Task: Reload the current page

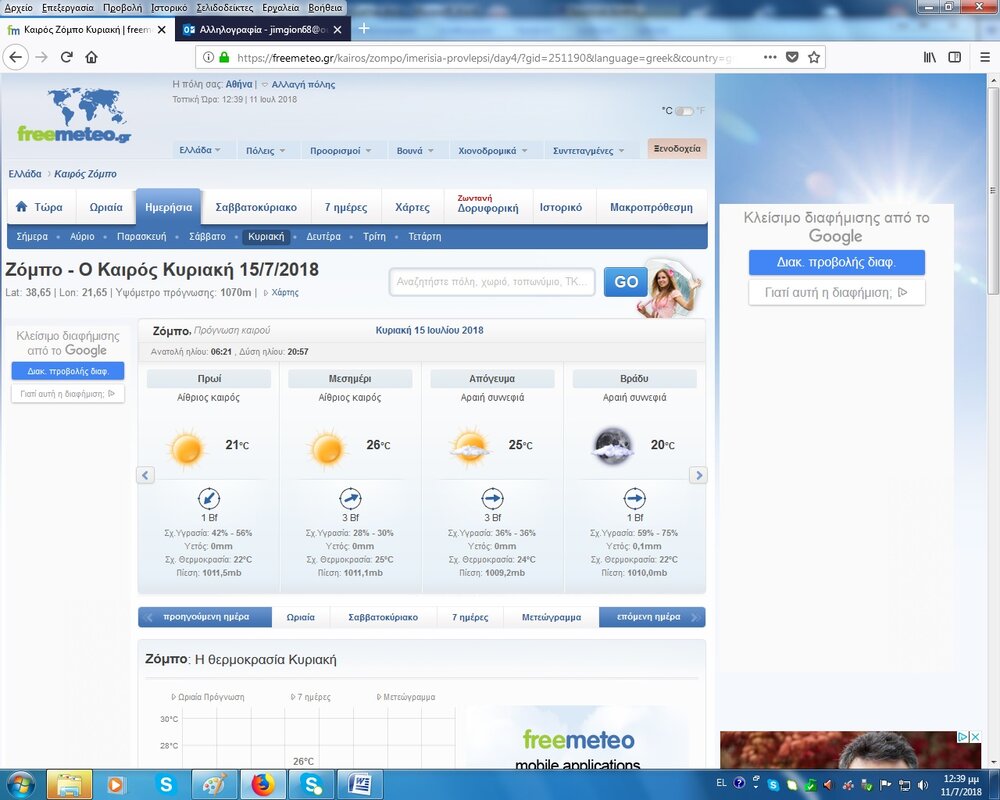Action: (66, 57)
